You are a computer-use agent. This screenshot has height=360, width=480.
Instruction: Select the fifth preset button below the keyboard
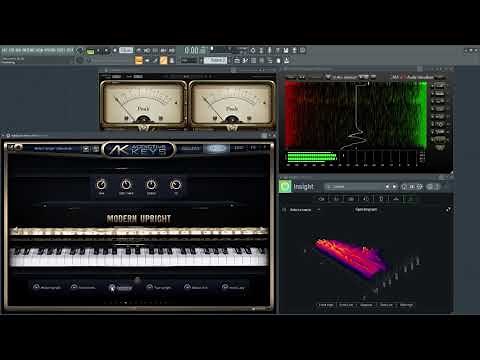click(x=196, y=287)
